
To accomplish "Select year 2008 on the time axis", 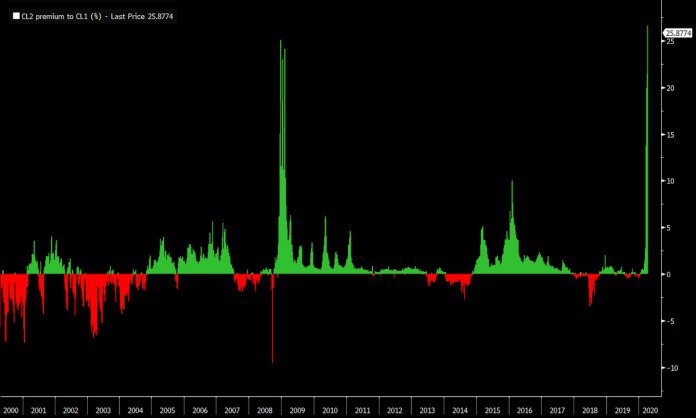I will [265, 410].
